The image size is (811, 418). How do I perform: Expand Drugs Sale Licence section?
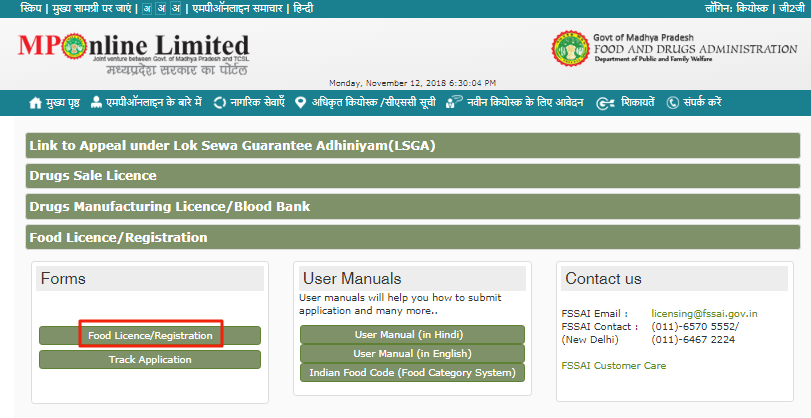coord(413,176)
